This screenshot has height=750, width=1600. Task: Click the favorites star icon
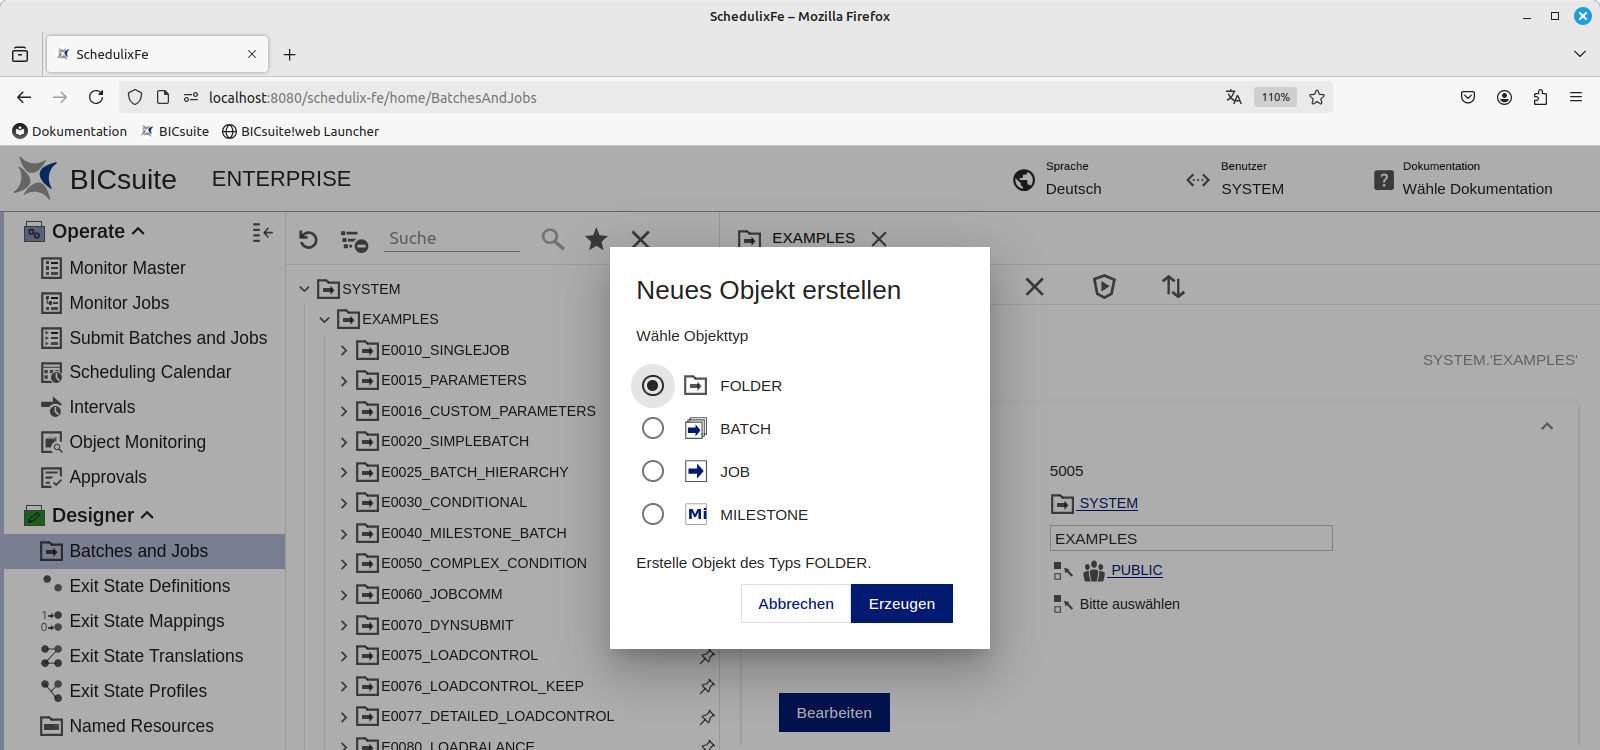[596, 239]
